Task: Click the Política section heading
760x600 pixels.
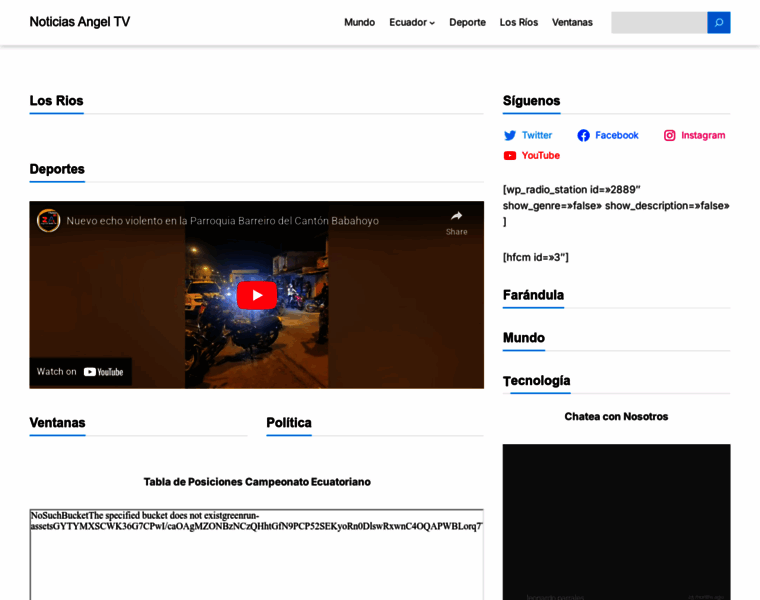Action: [289, 423]
